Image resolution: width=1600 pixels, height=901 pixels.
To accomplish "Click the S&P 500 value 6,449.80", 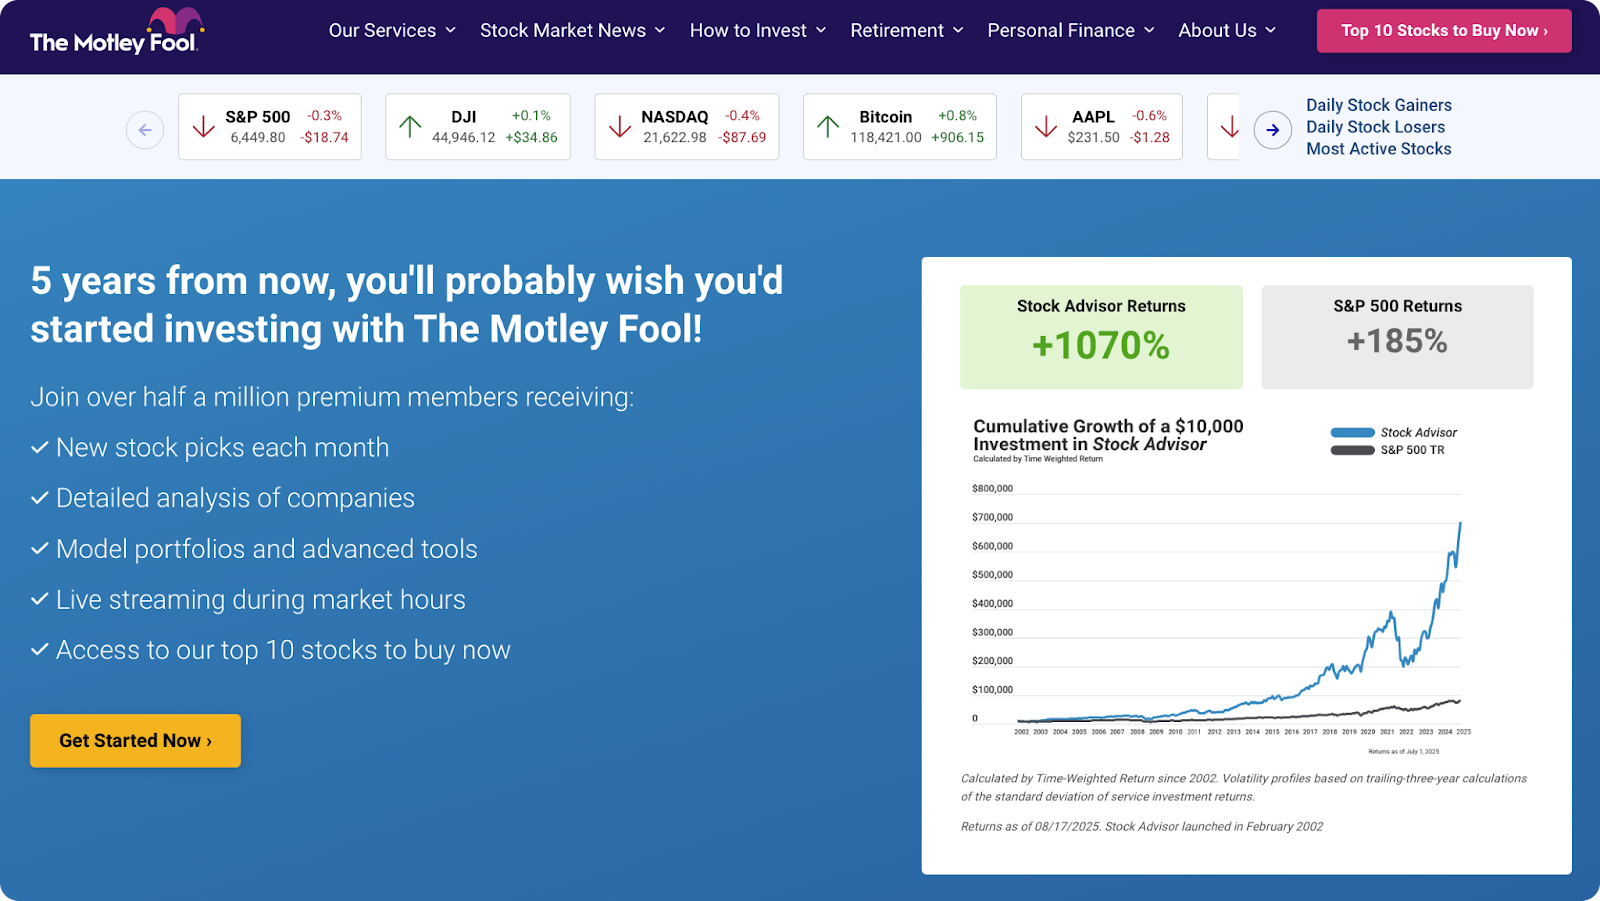I will coord(258,138).
